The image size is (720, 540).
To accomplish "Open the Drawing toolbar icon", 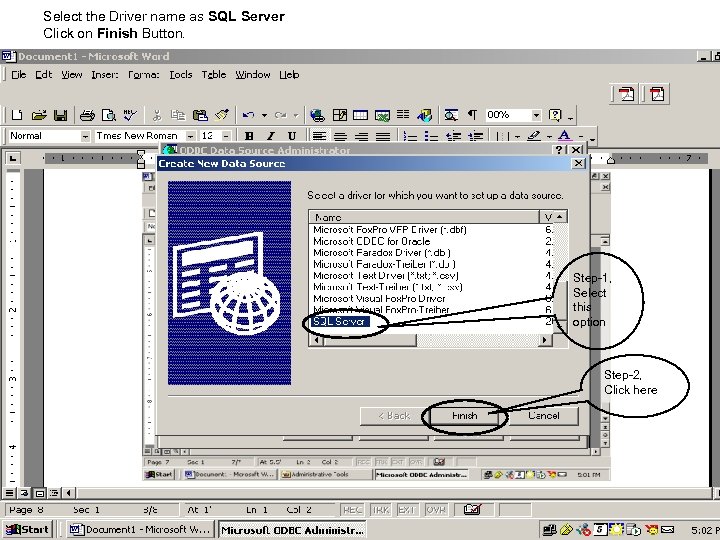I will click(x=425, y=115).
